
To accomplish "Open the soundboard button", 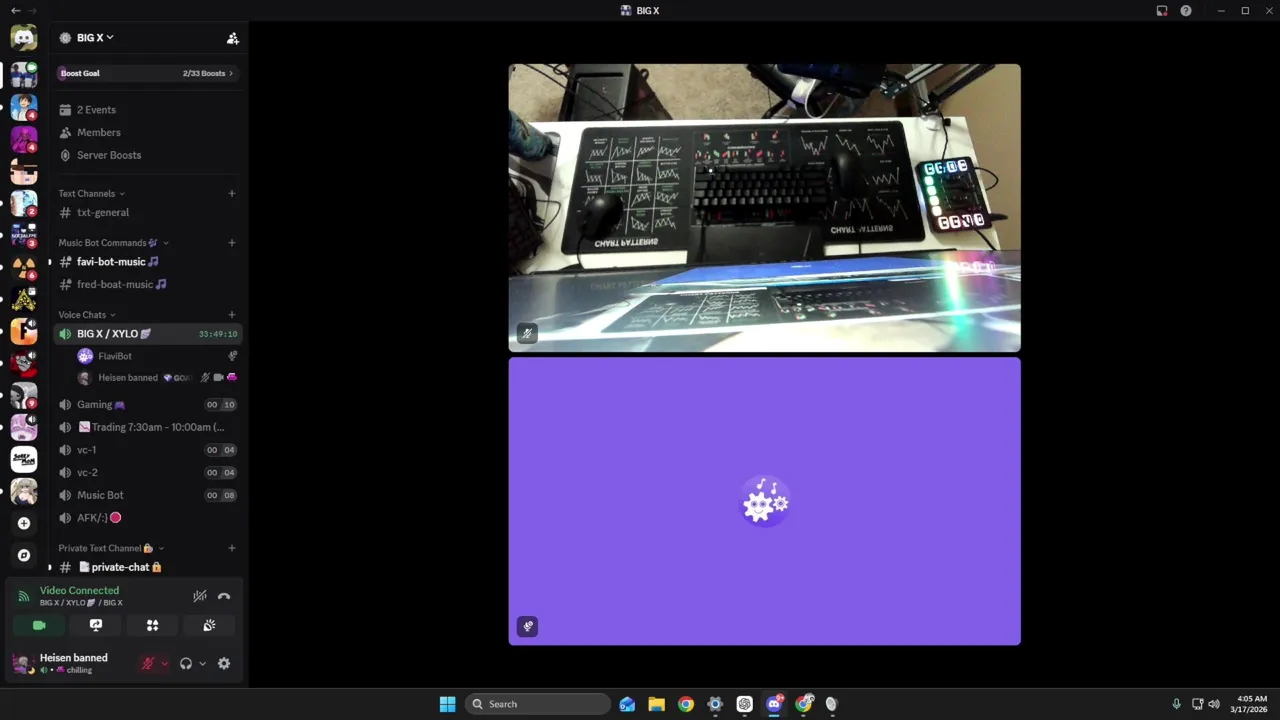I will (x=209, y=625).
